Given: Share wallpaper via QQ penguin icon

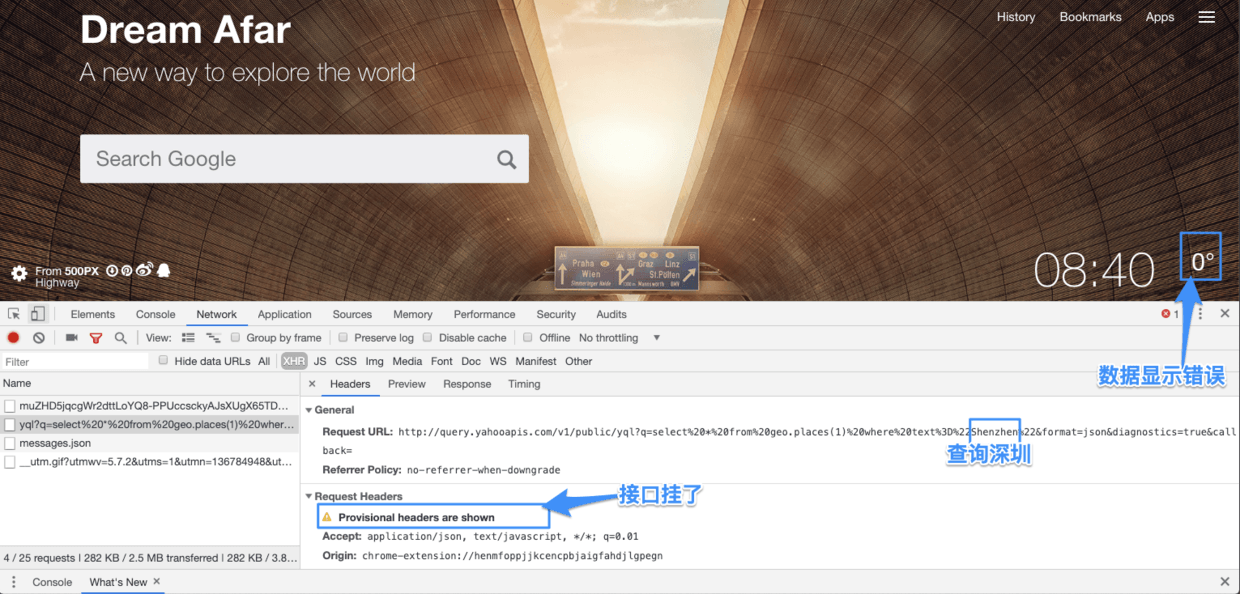Looking at the screenshot, I should [x=163, y=270].
